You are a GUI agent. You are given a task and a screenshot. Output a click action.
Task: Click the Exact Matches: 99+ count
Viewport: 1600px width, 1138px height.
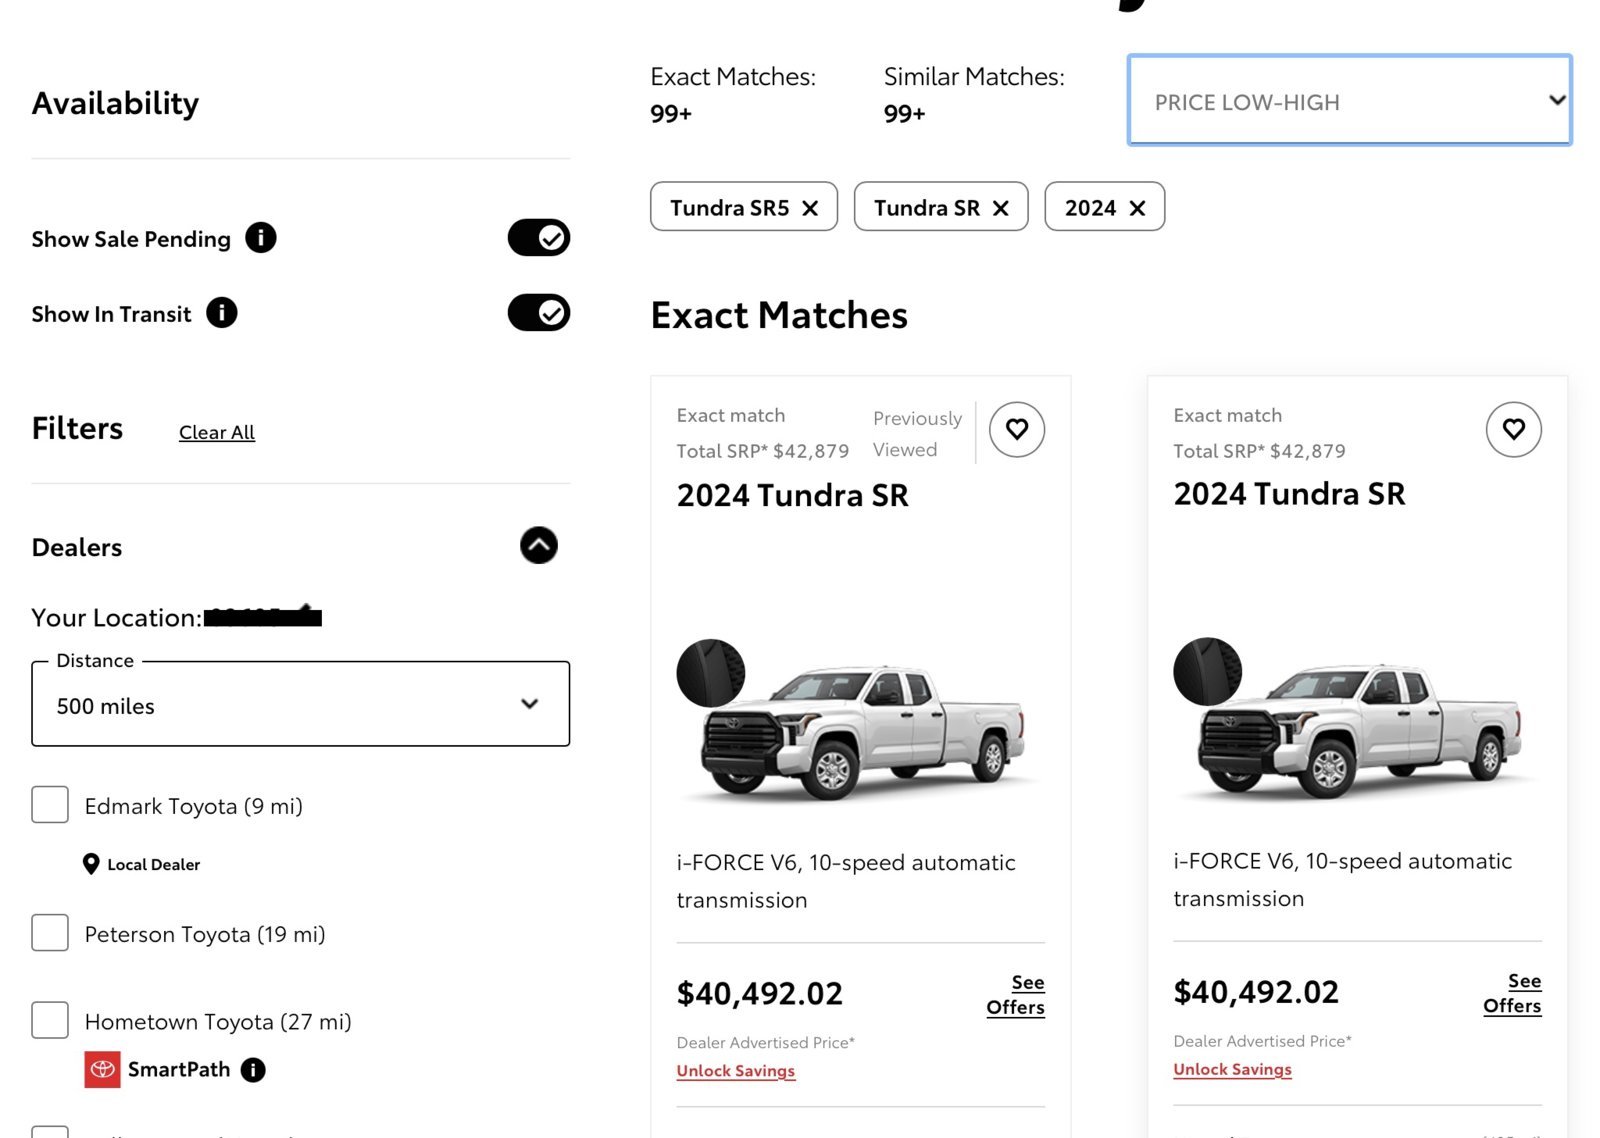[671, 114]
